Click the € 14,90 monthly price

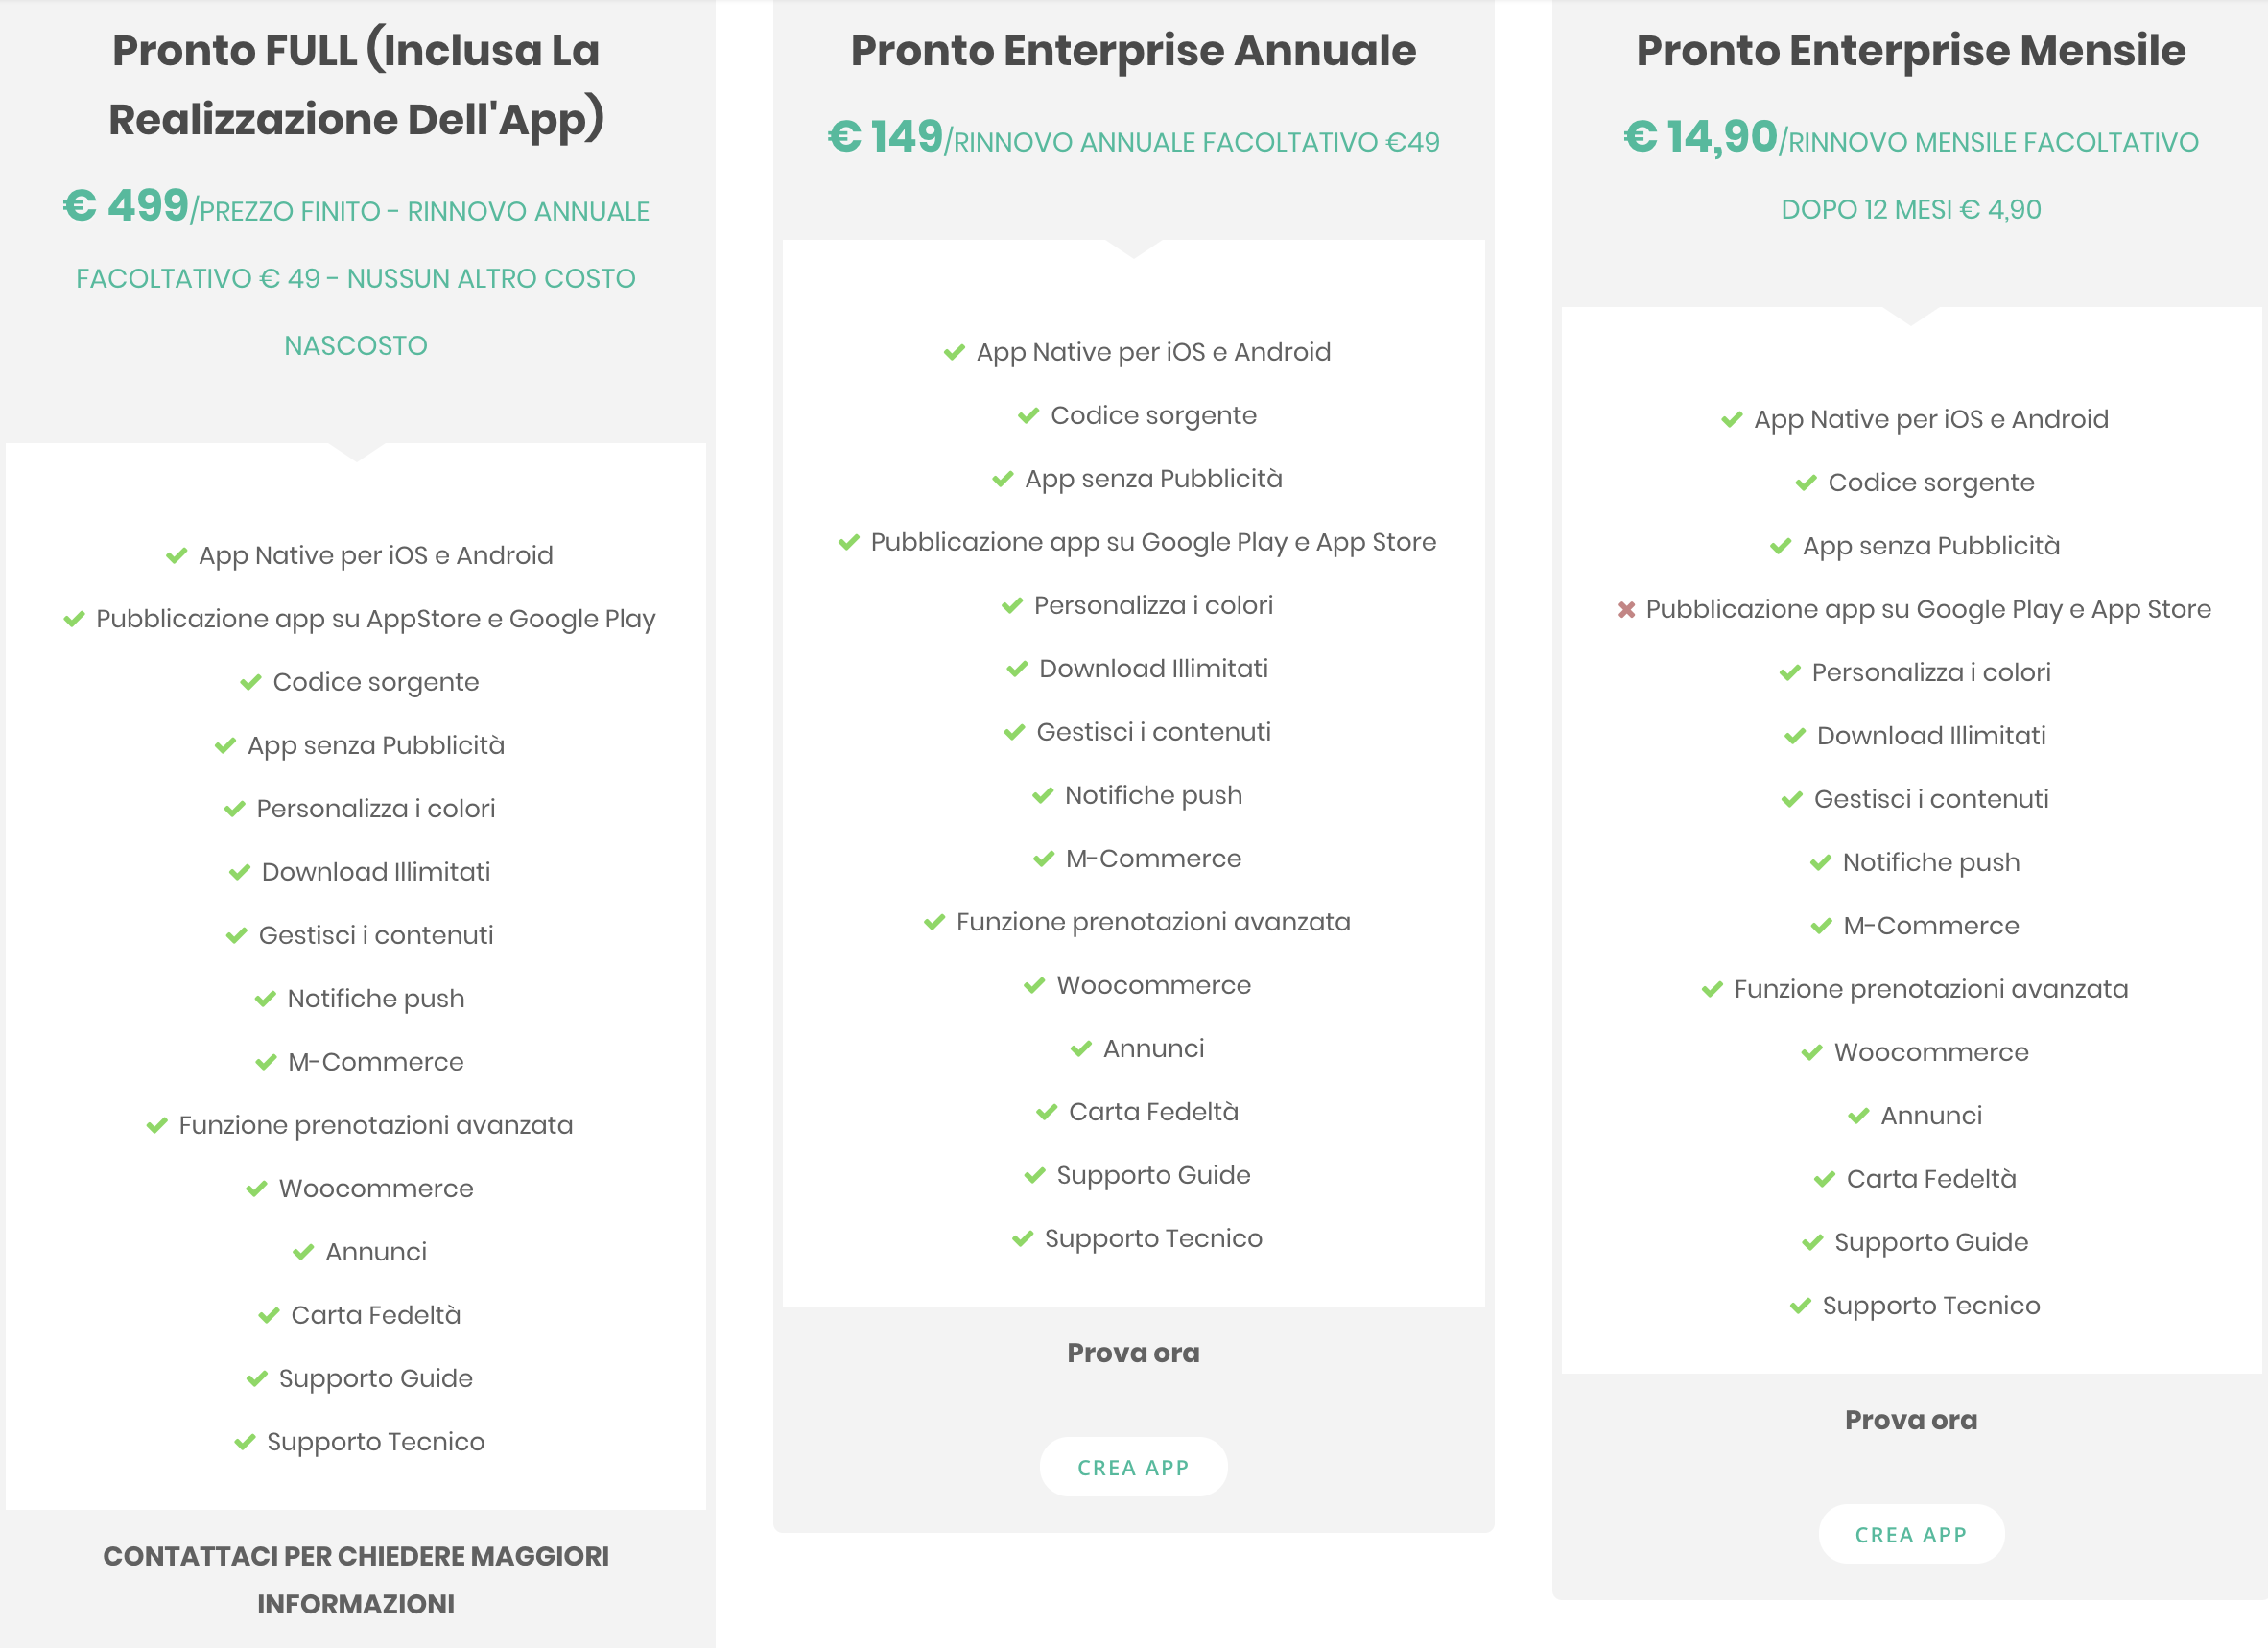point(1700,136)
